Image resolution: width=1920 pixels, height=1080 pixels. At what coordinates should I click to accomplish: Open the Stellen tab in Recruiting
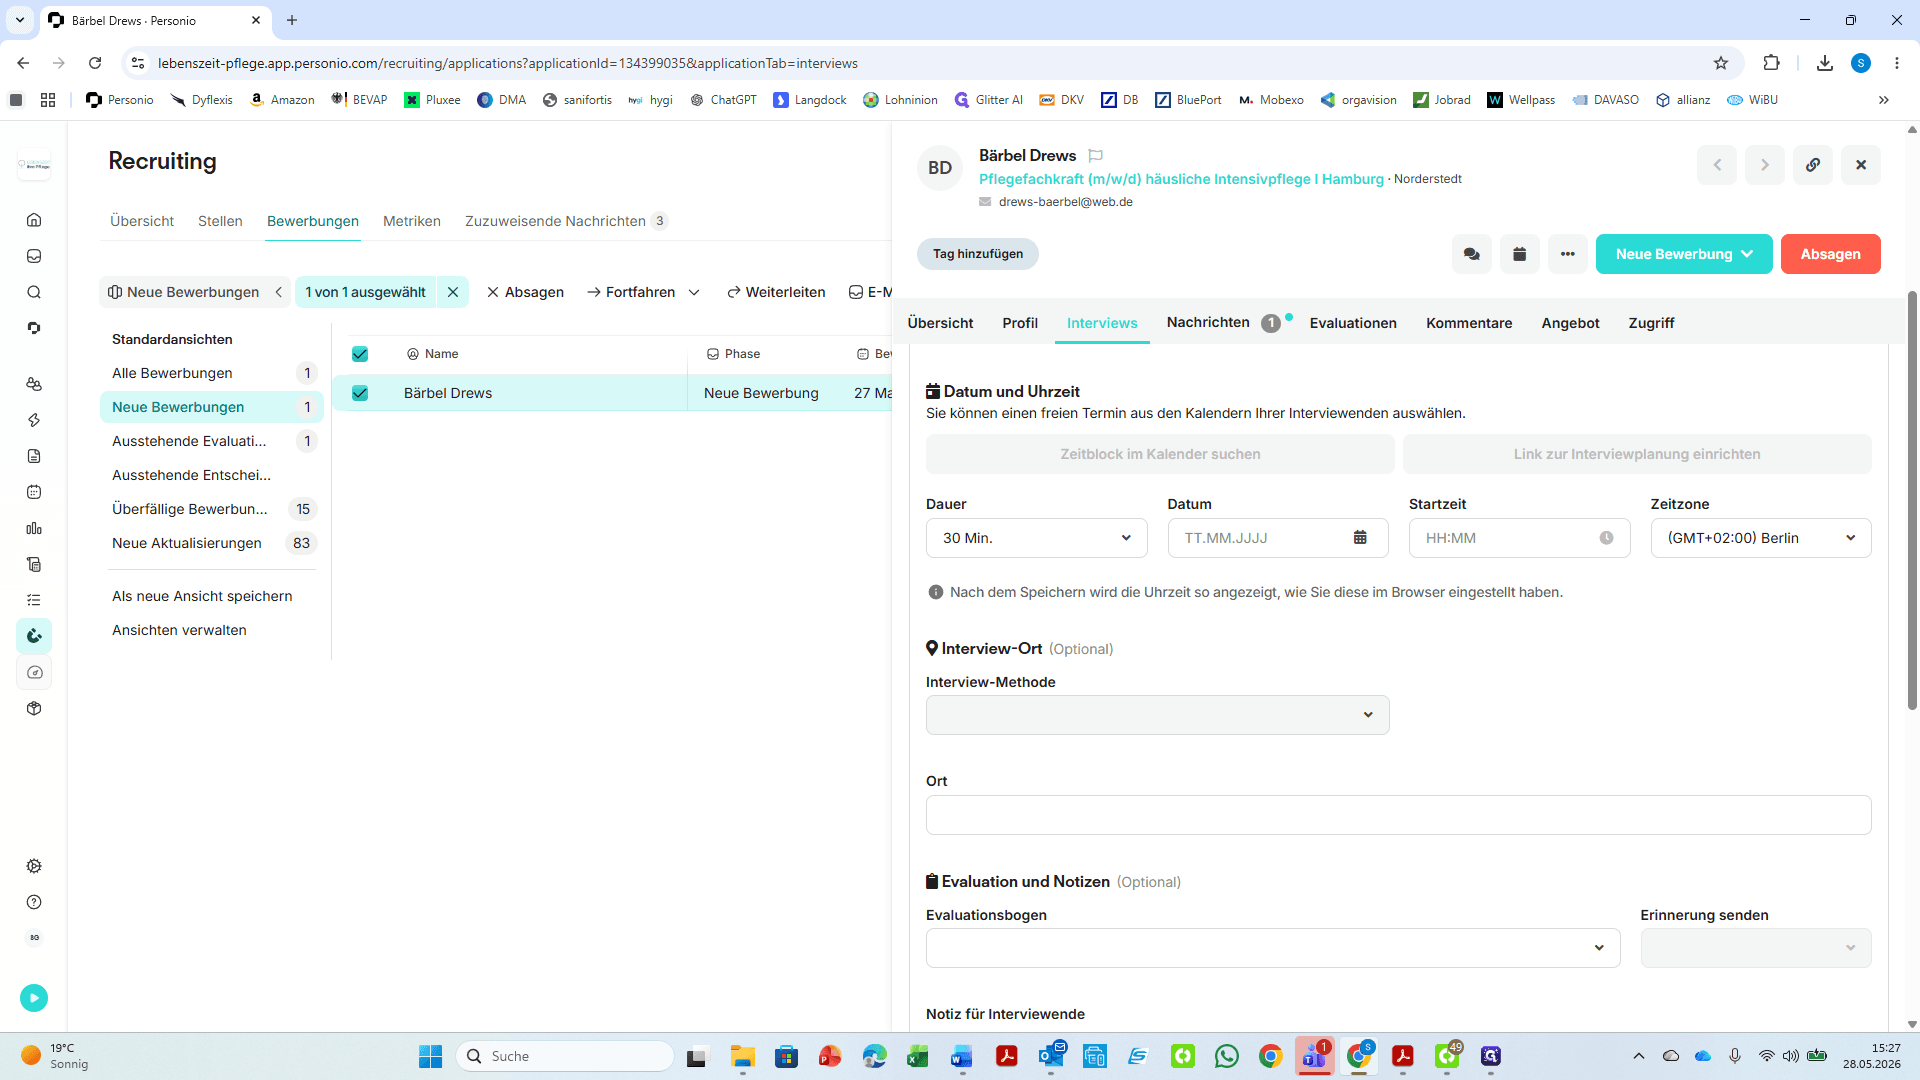tap(220, 221)
